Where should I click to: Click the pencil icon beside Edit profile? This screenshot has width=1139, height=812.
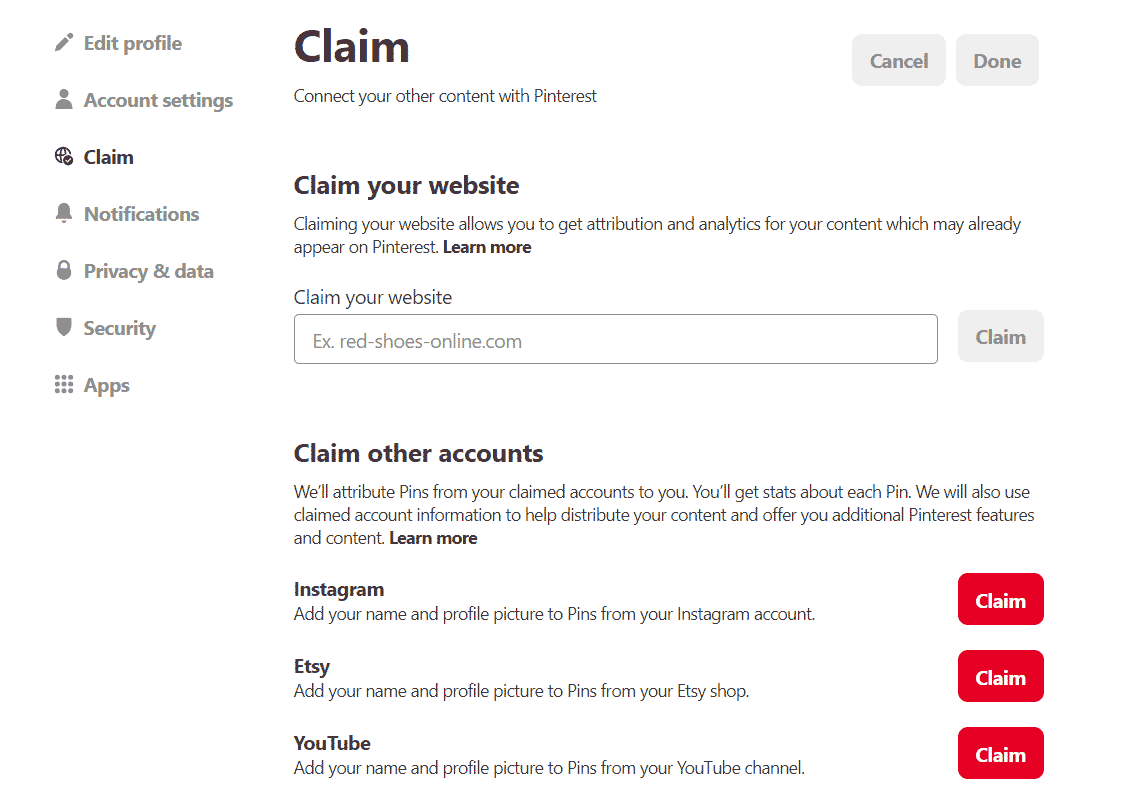point(64,43)
